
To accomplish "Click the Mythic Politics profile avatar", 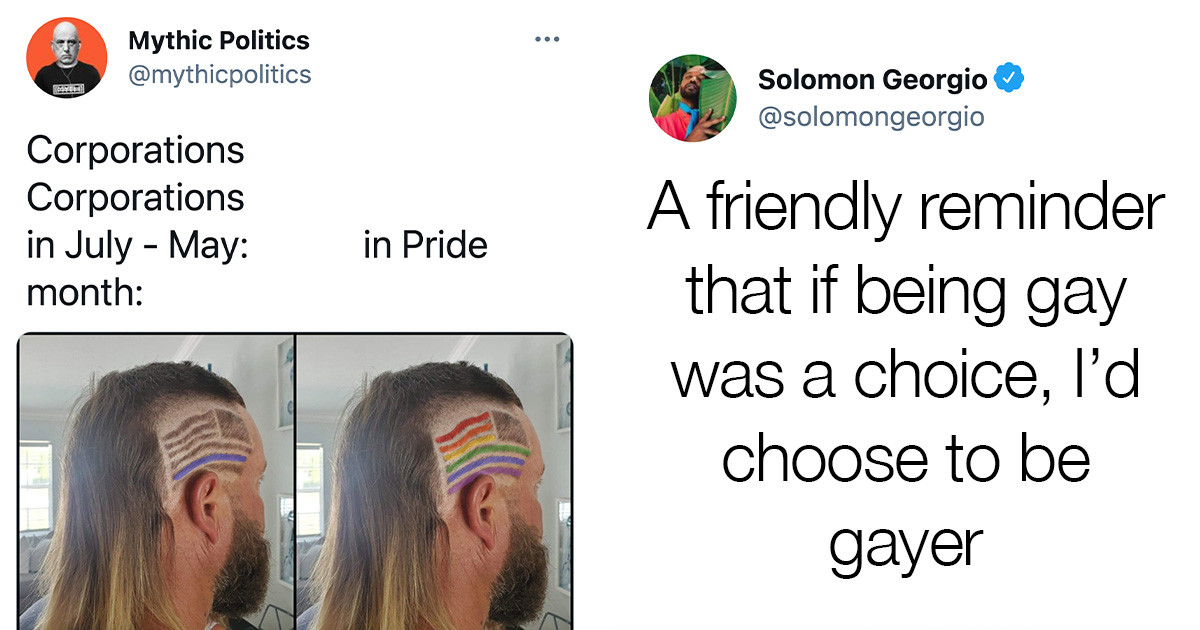I will pos(66,57).
